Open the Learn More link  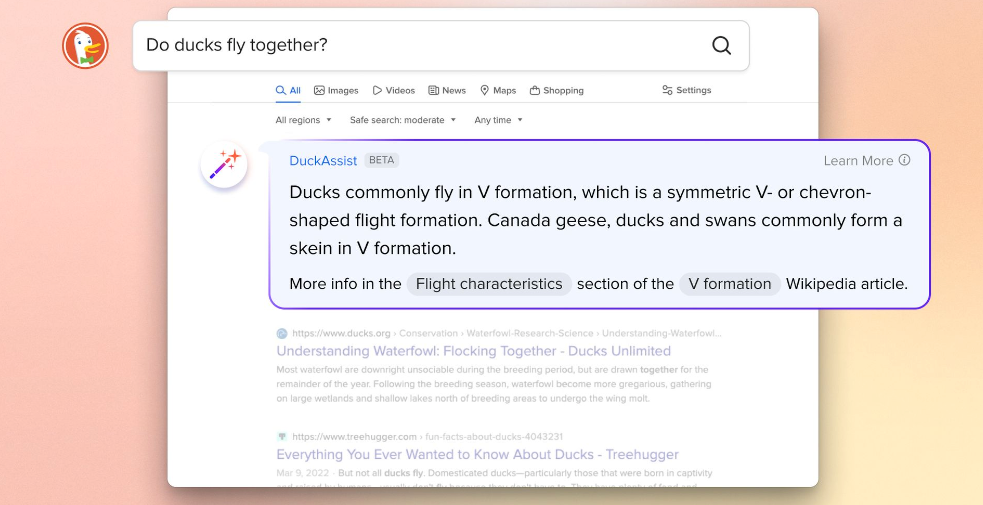pyautogui.click(x=858, y=161)
